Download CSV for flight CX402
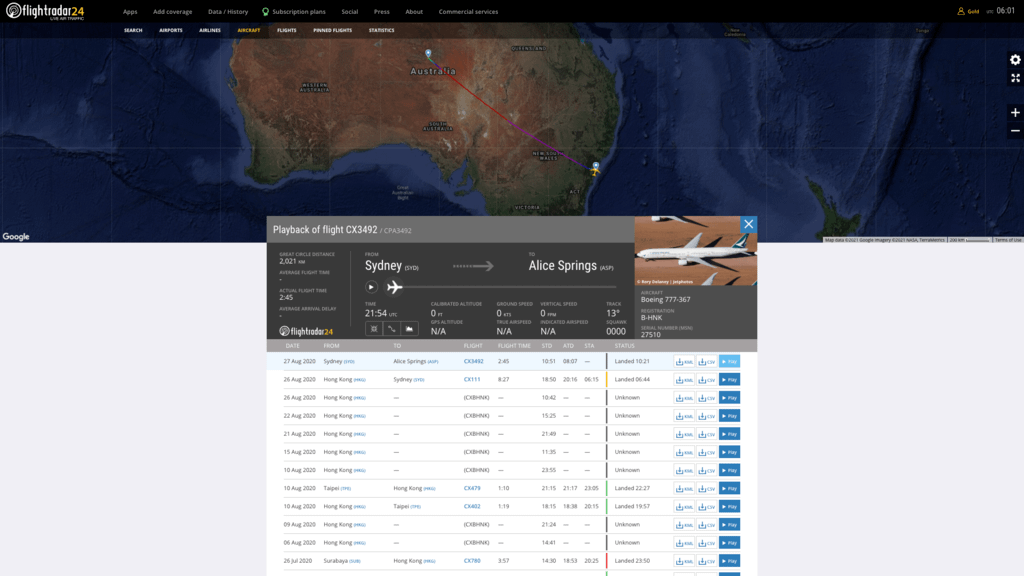The height and width of the screenshot is (576, 1024). click(x=706, y=506)
